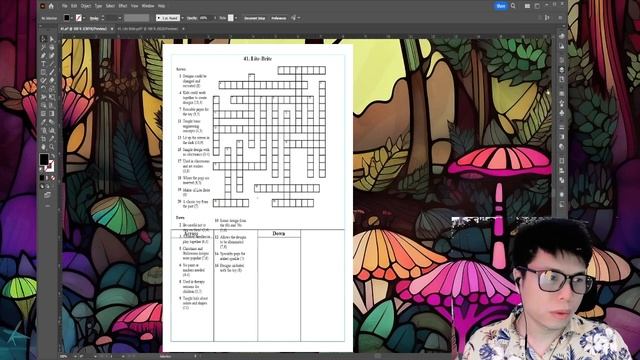640x360 pixels.
Task: Swap fill and stroke colors arrow
Action: [53, 156]
